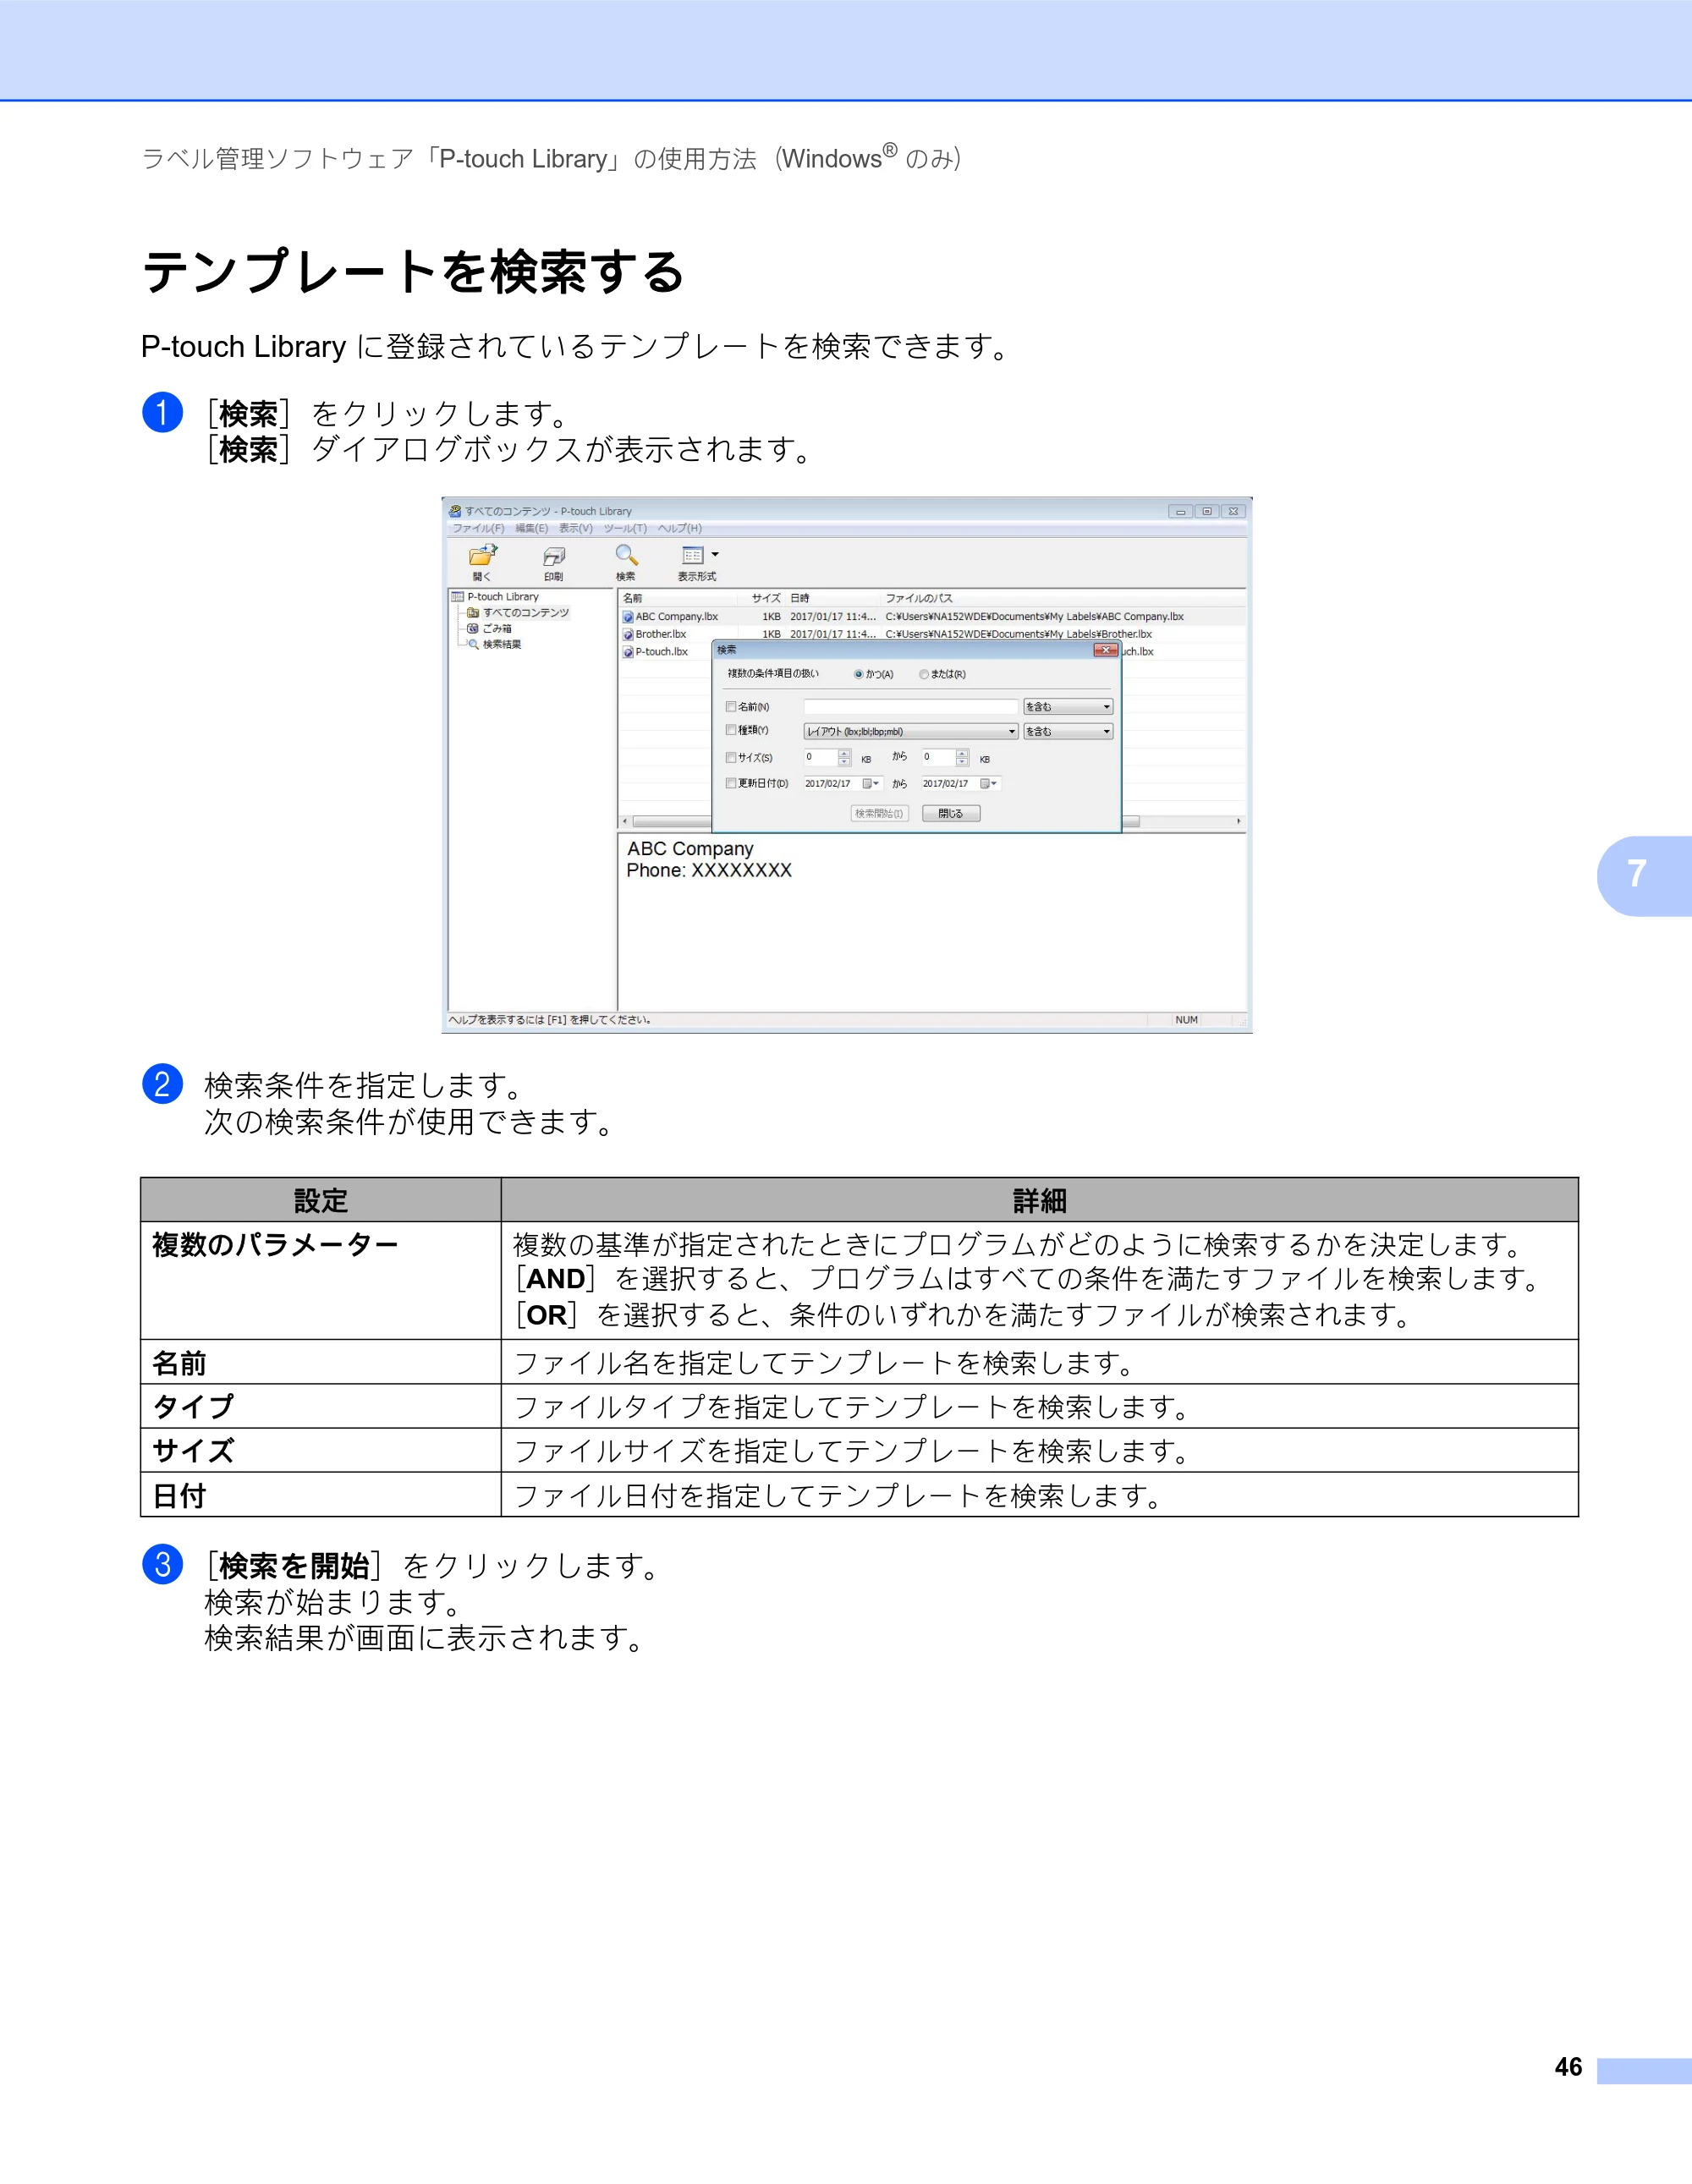Enable the 名前(N) checkbox
Image resolution: width=1692 pixels, height=2184 pixels.
point(731,707)
